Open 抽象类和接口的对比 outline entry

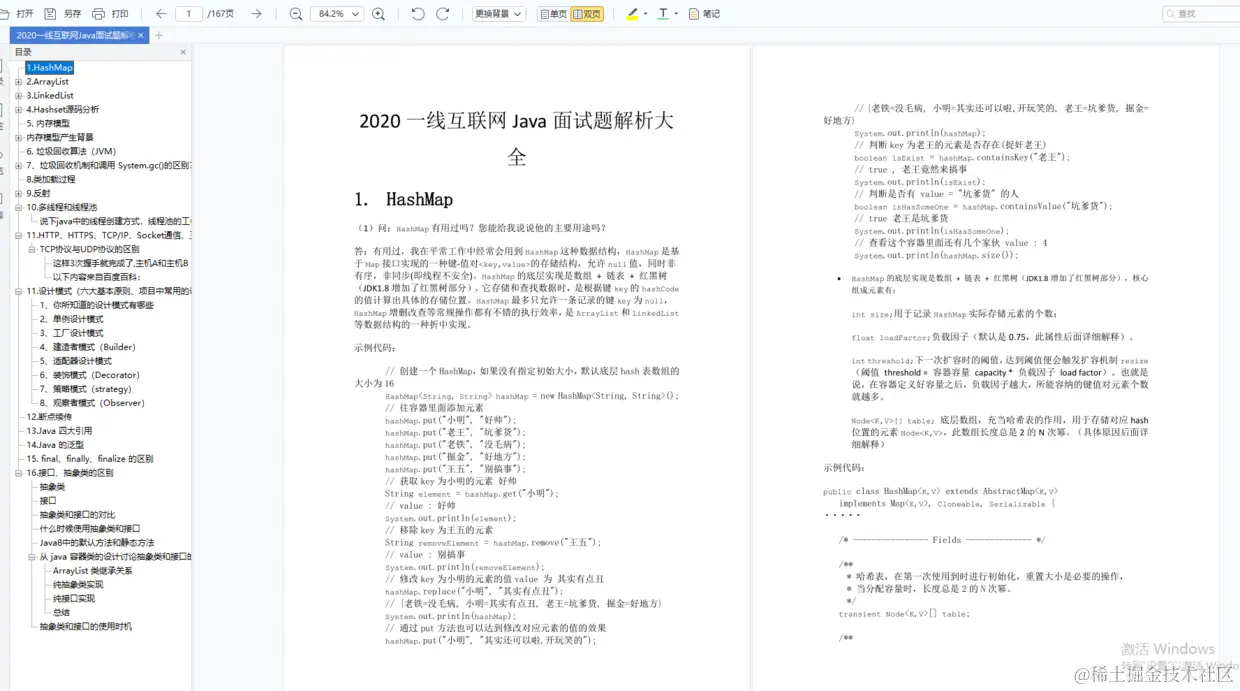pyautogui.click(x=77, y=515)
